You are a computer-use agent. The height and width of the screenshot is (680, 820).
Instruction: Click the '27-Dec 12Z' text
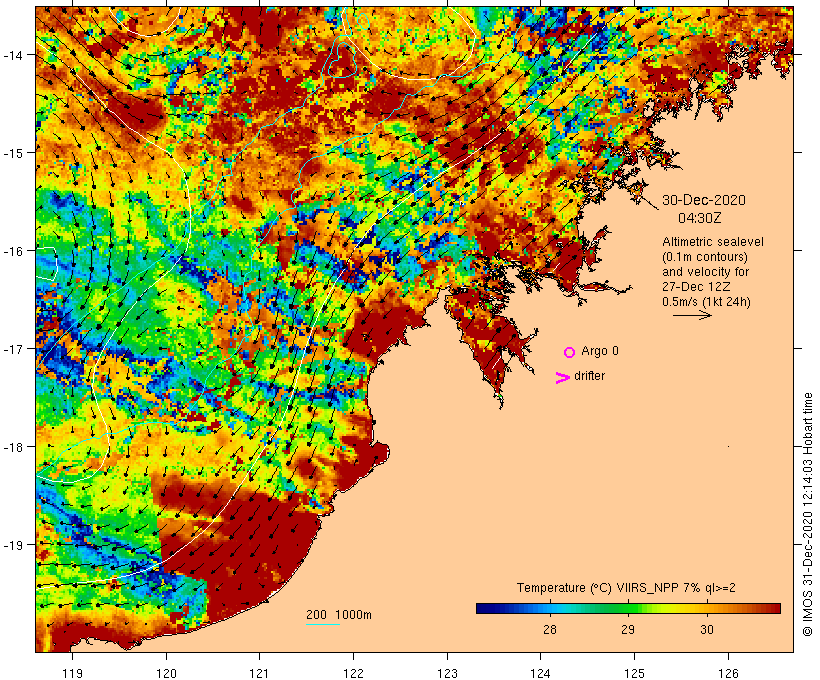(696, 287)
